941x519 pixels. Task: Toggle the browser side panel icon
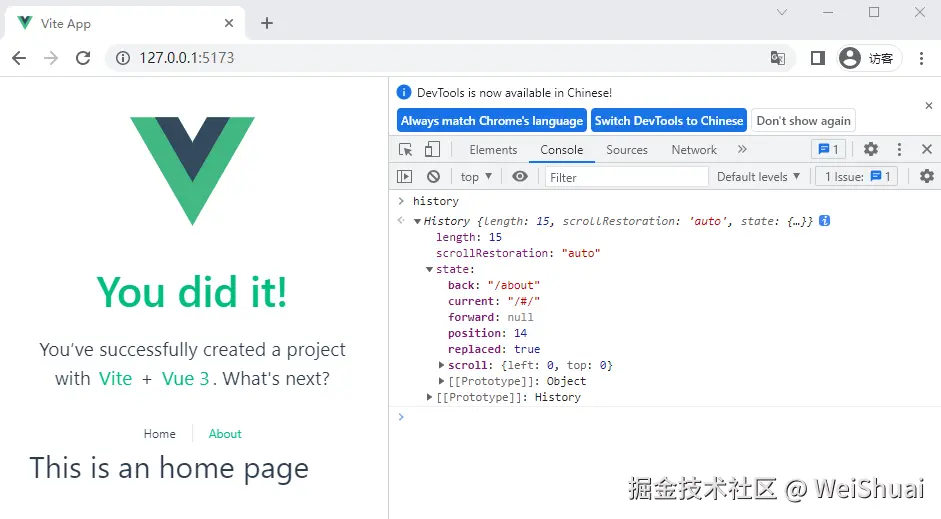click(817, 58)
